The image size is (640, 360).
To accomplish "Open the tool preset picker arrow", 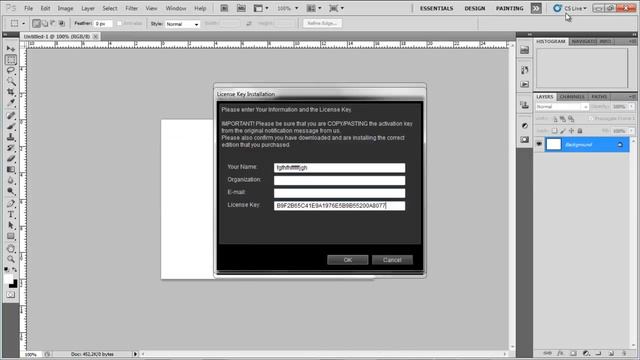I will coord(23,24).
